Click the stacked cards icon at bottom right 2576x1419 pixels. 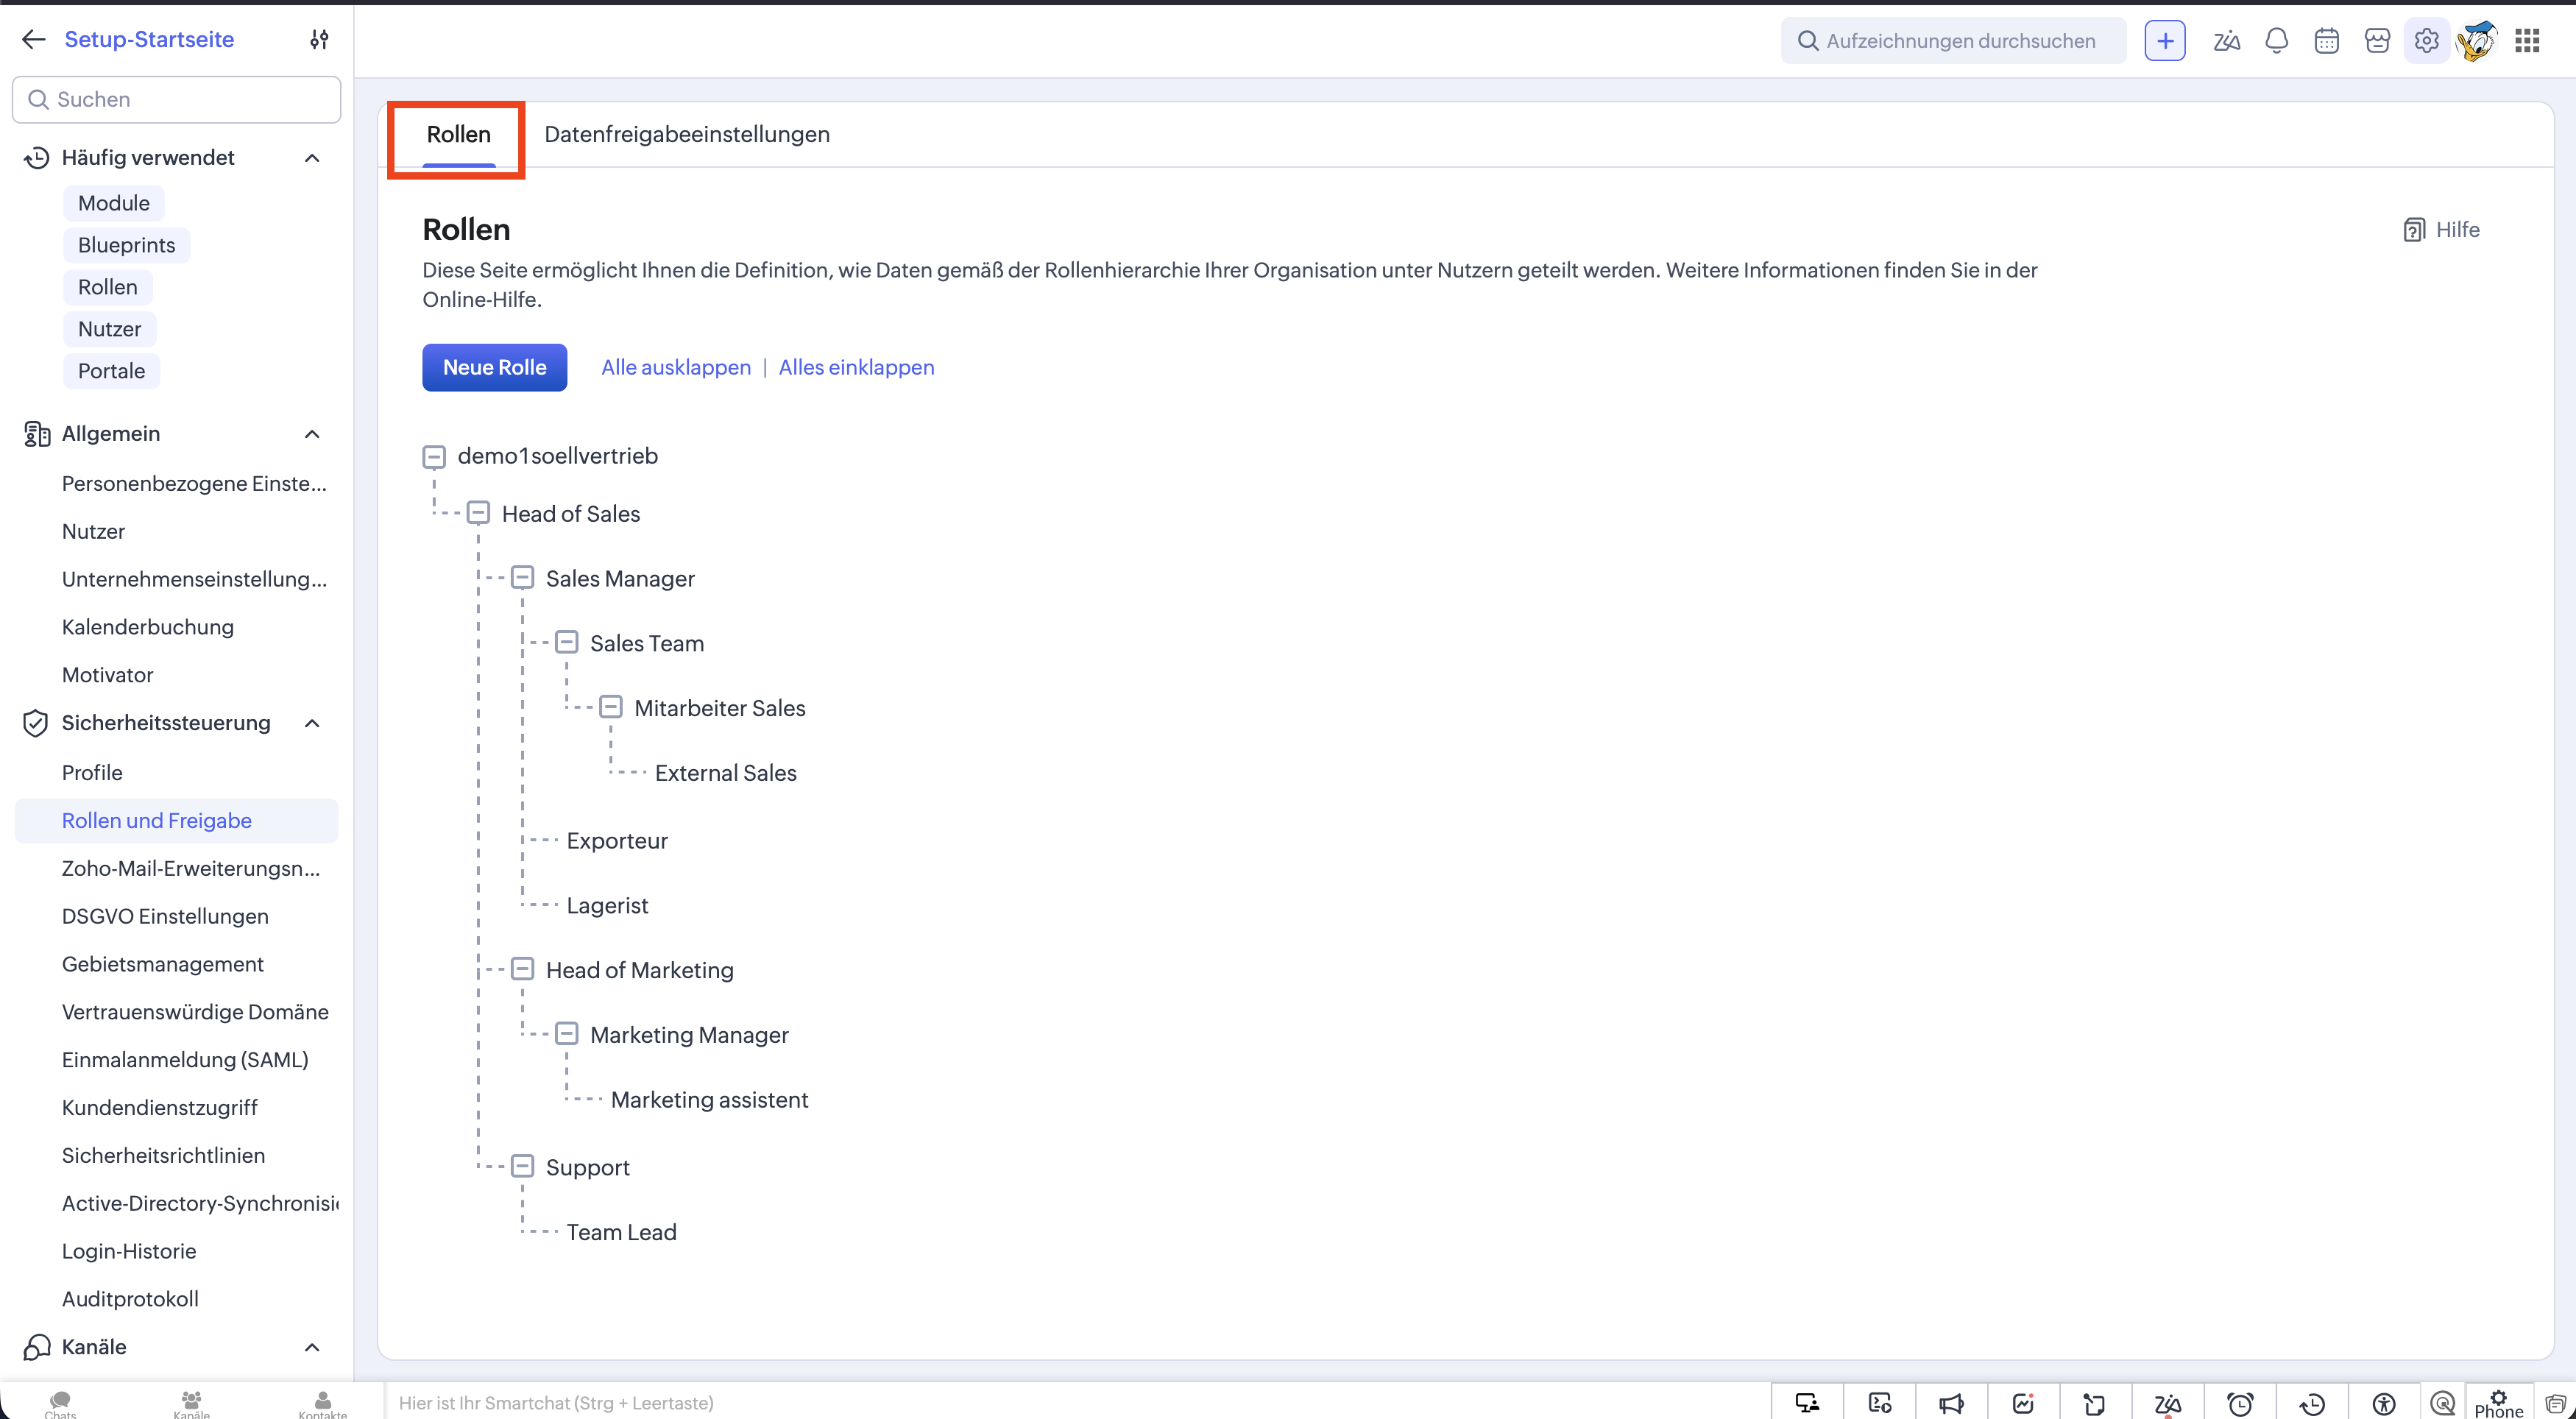point(2556,1403)
